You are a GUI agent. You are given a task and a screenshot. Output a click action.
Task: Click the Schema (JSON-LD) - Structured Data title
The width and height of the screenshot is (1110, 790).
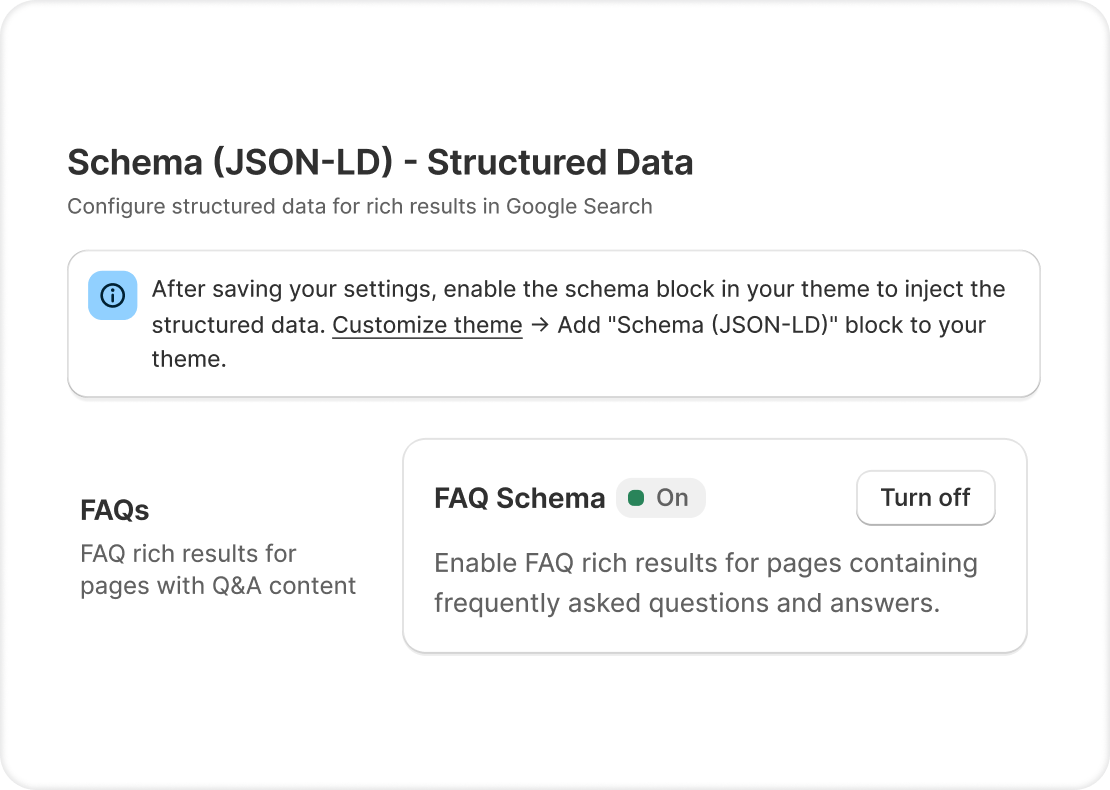pos(380,163)
